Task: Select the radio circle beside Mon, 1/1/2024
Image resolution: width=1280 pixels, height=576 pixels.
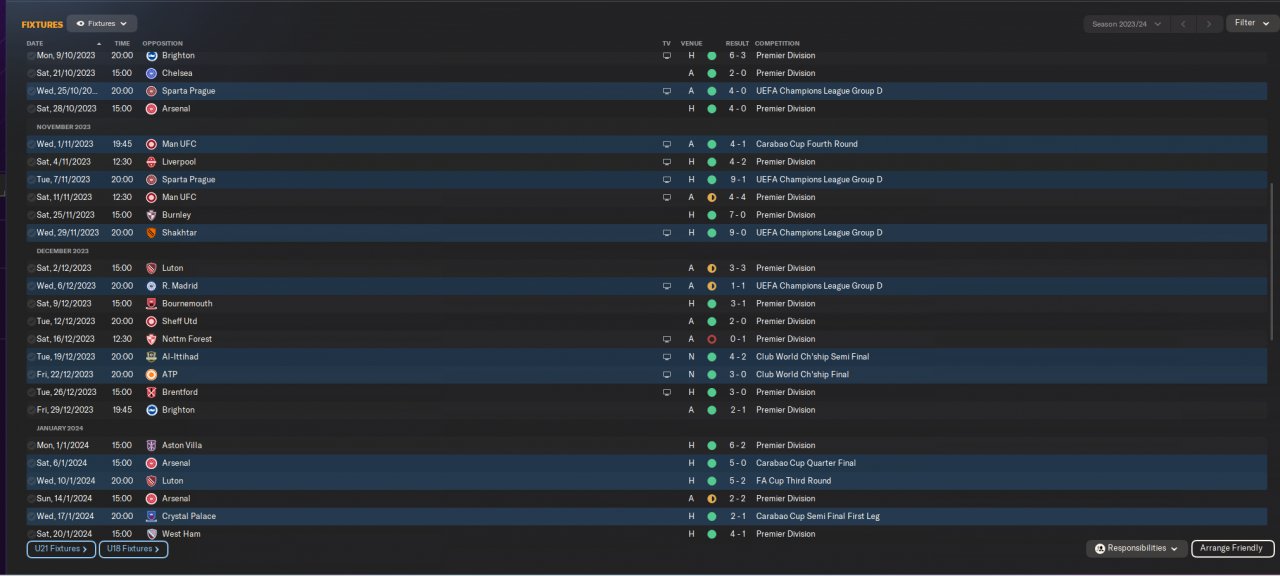Action: pos(31,445)
